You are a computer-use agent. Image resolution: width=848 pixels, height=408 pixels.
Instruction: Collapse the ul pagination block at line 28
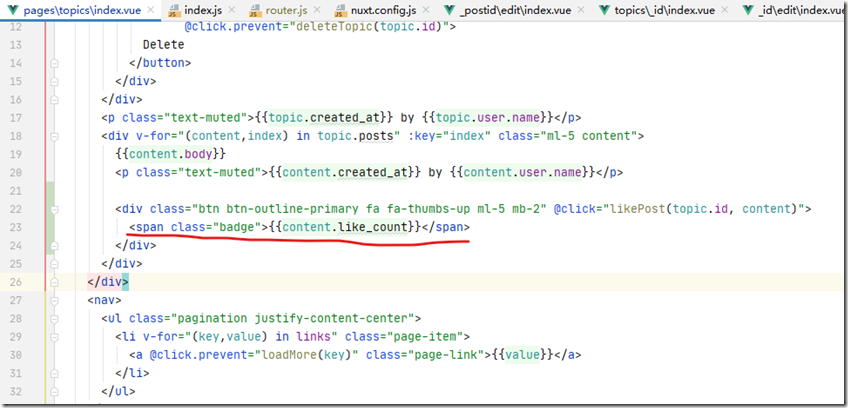pyautogui.click(x=54, y=318)
